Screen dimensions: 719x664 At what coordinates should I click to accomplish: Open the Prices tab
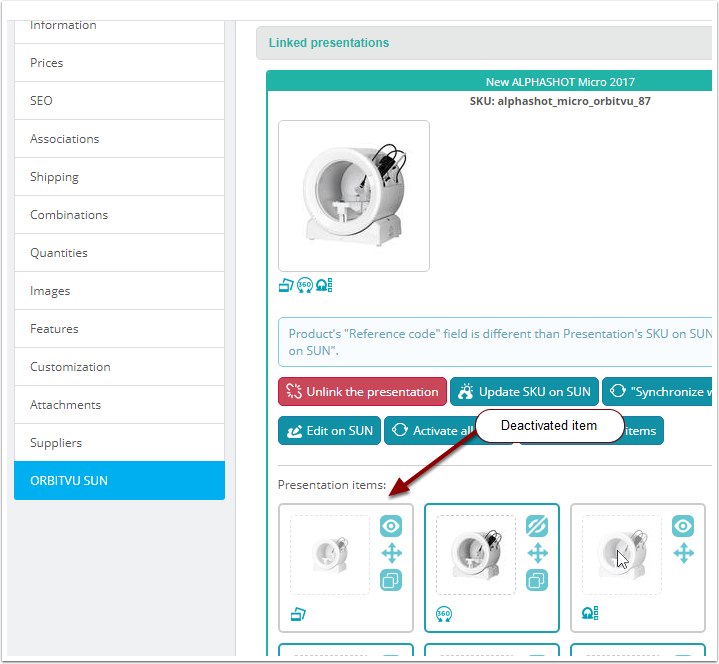point(119,63)
